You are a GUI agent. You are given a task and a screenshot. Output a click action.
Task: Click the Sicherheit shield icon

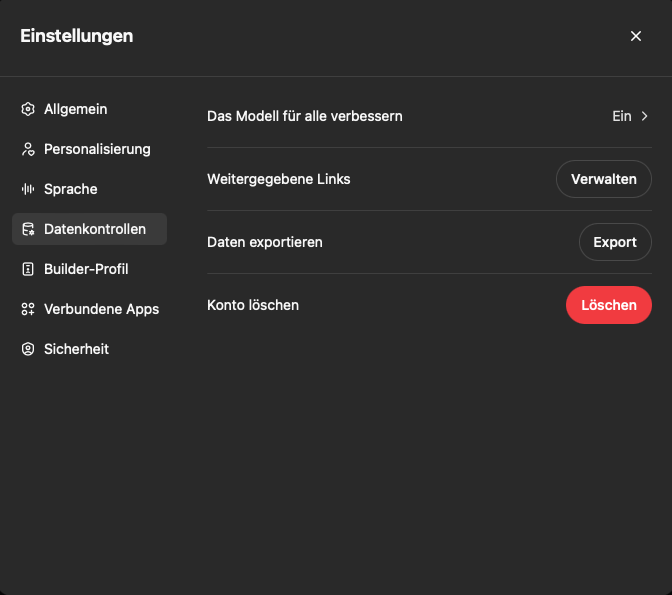[28, 349]
